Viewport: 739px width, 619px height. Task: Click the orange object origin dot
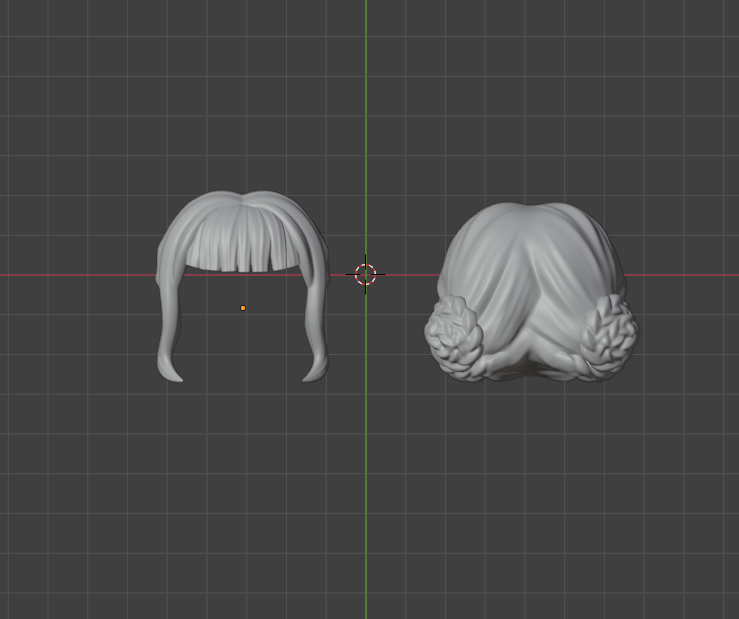tap(243, 308)
